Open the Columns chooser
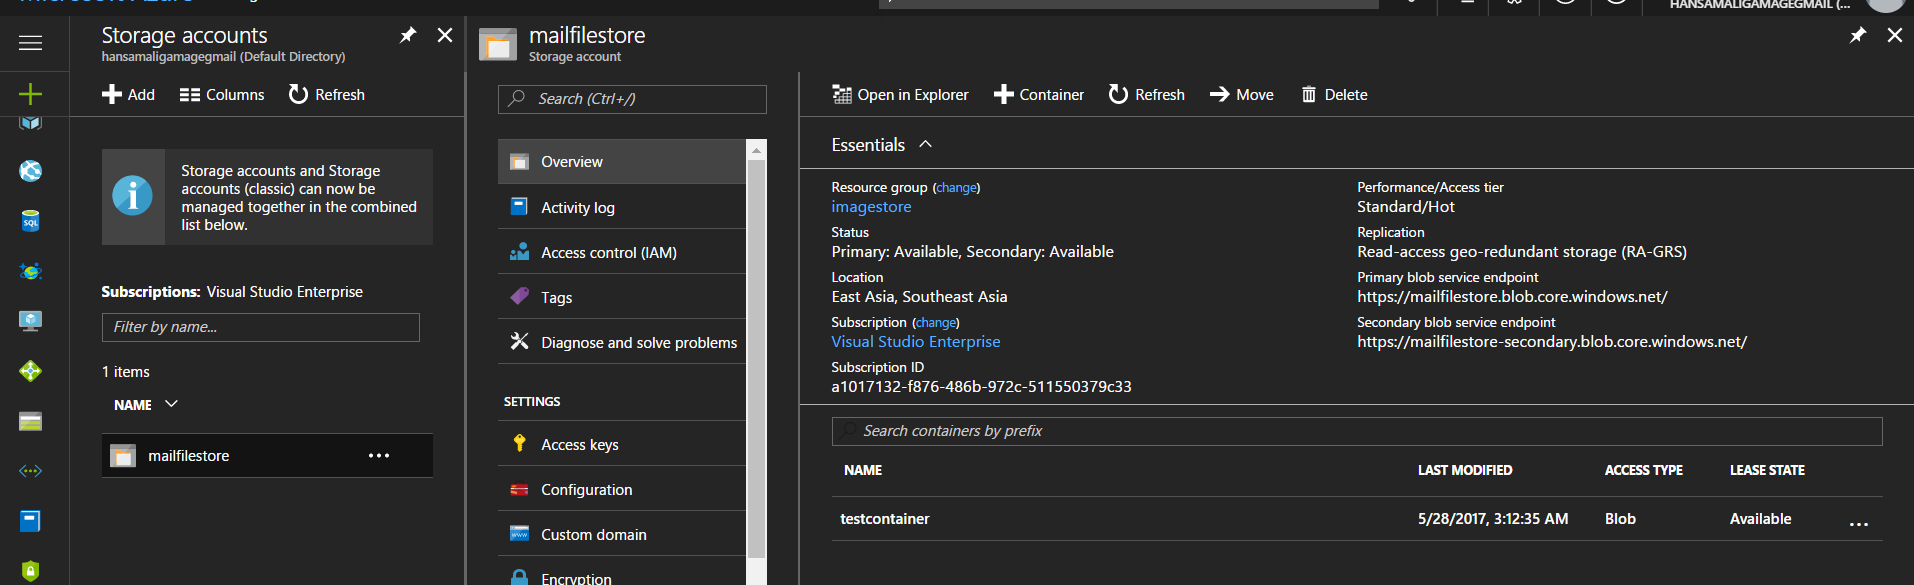The image size is (1914, 585). 222,94
